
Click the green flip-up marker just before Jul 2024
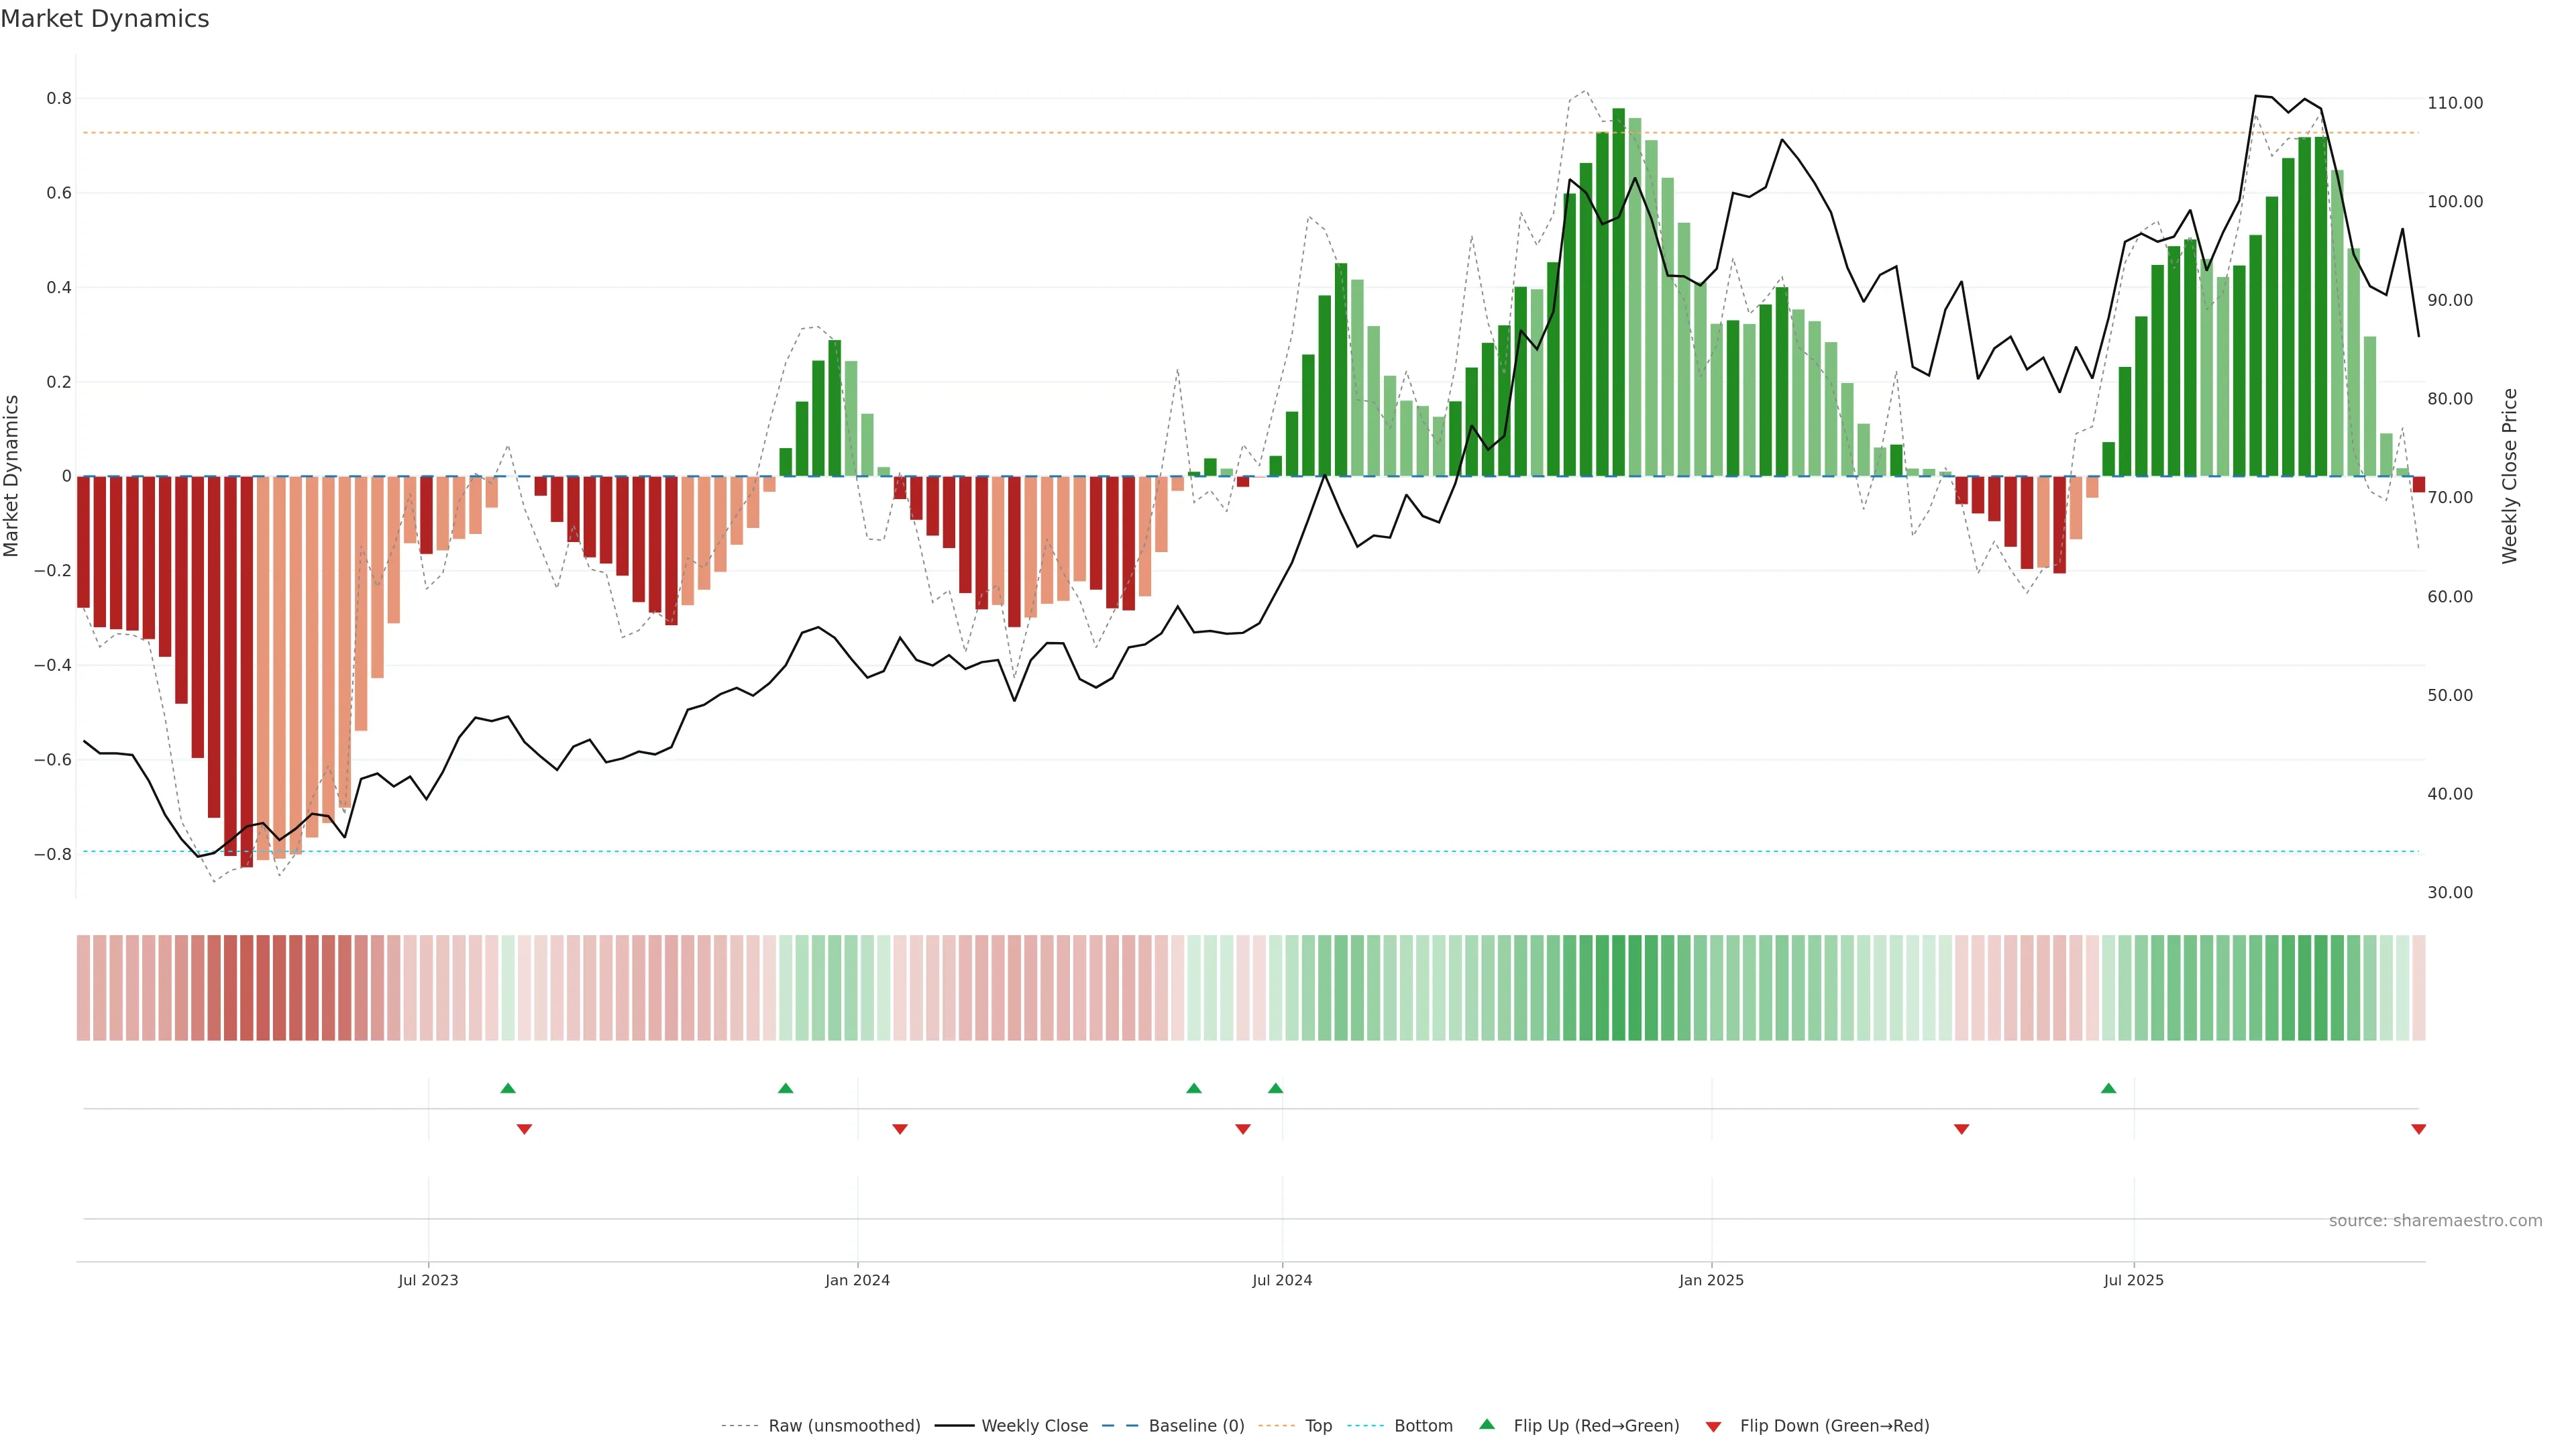pos(1275,1088)
